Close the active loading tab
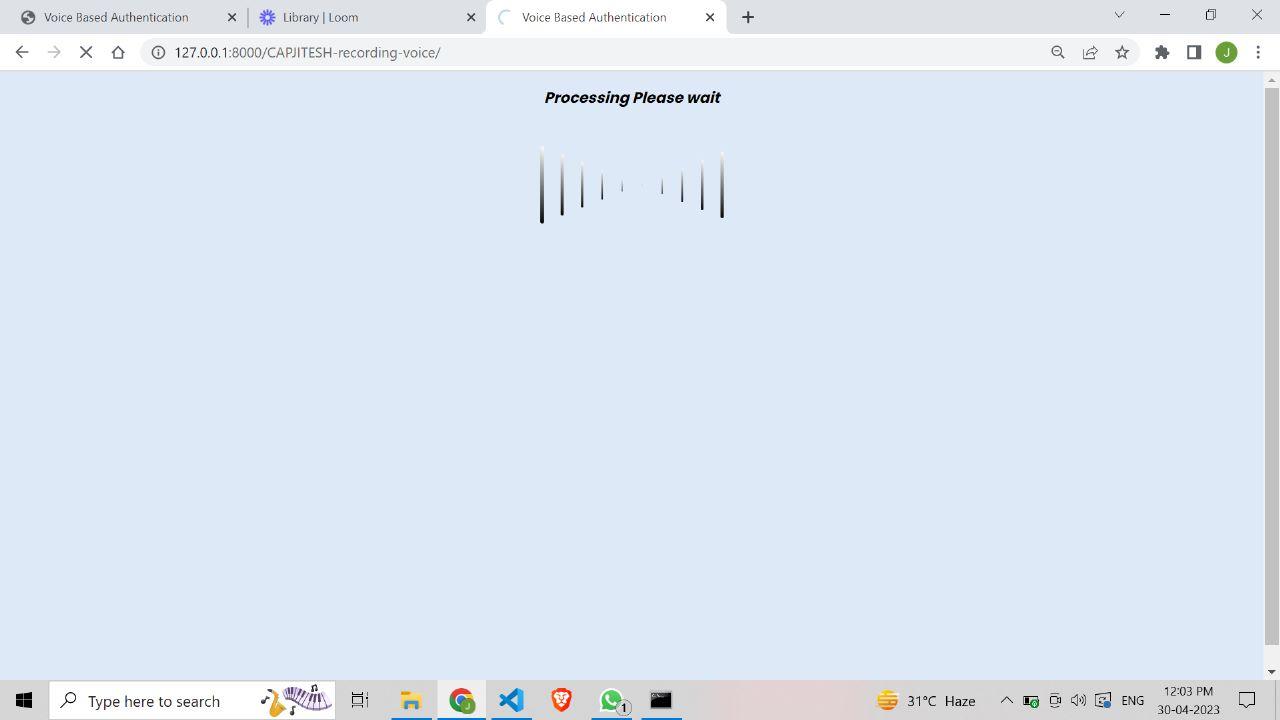Screen dimensions: 1280x720 pyautogui.click(x=710, y=17)
